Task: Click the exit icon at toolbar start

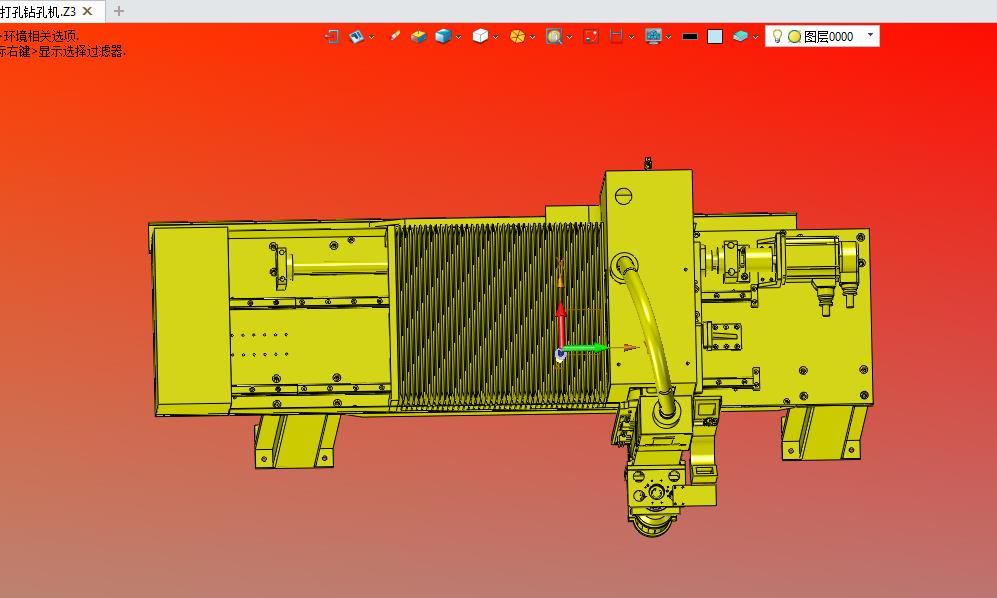Action: [333, 36]
